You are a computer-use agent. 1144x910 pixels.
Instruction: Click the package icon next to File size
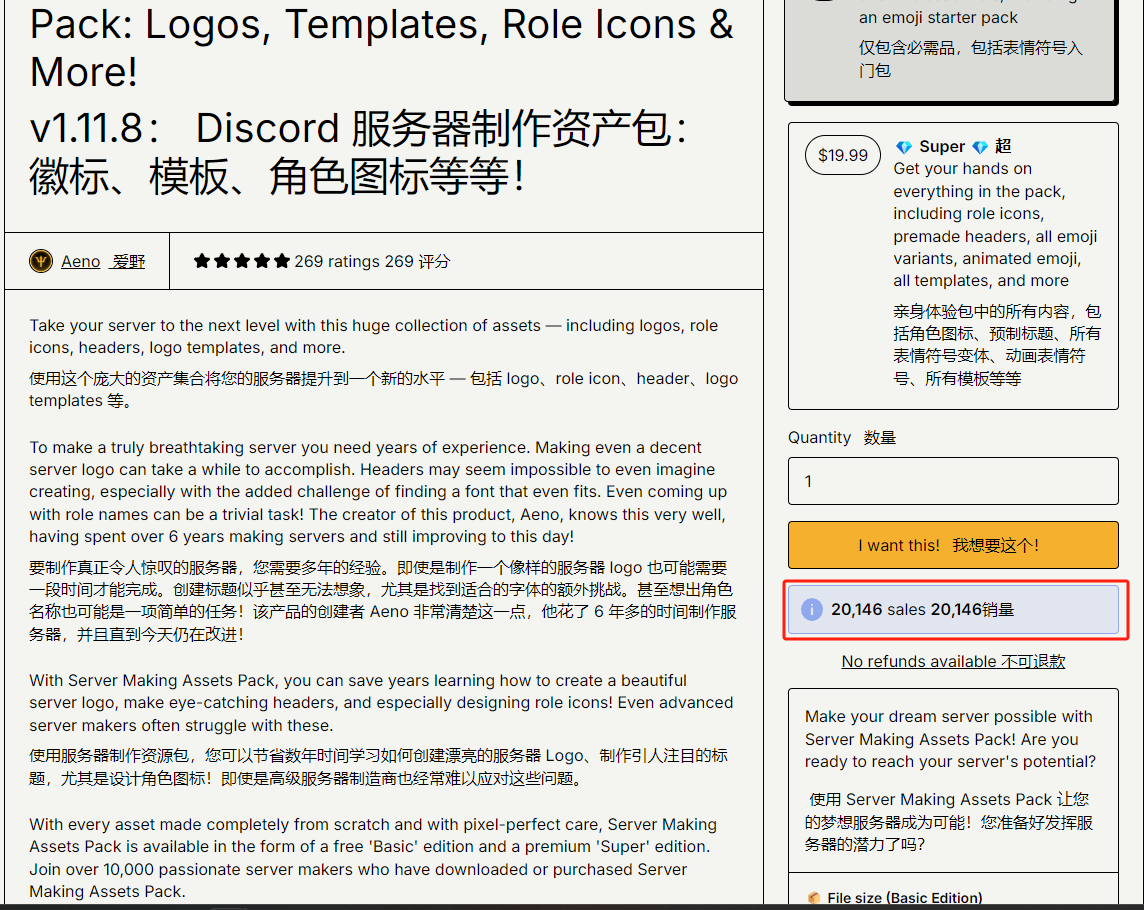coord(814,898)
